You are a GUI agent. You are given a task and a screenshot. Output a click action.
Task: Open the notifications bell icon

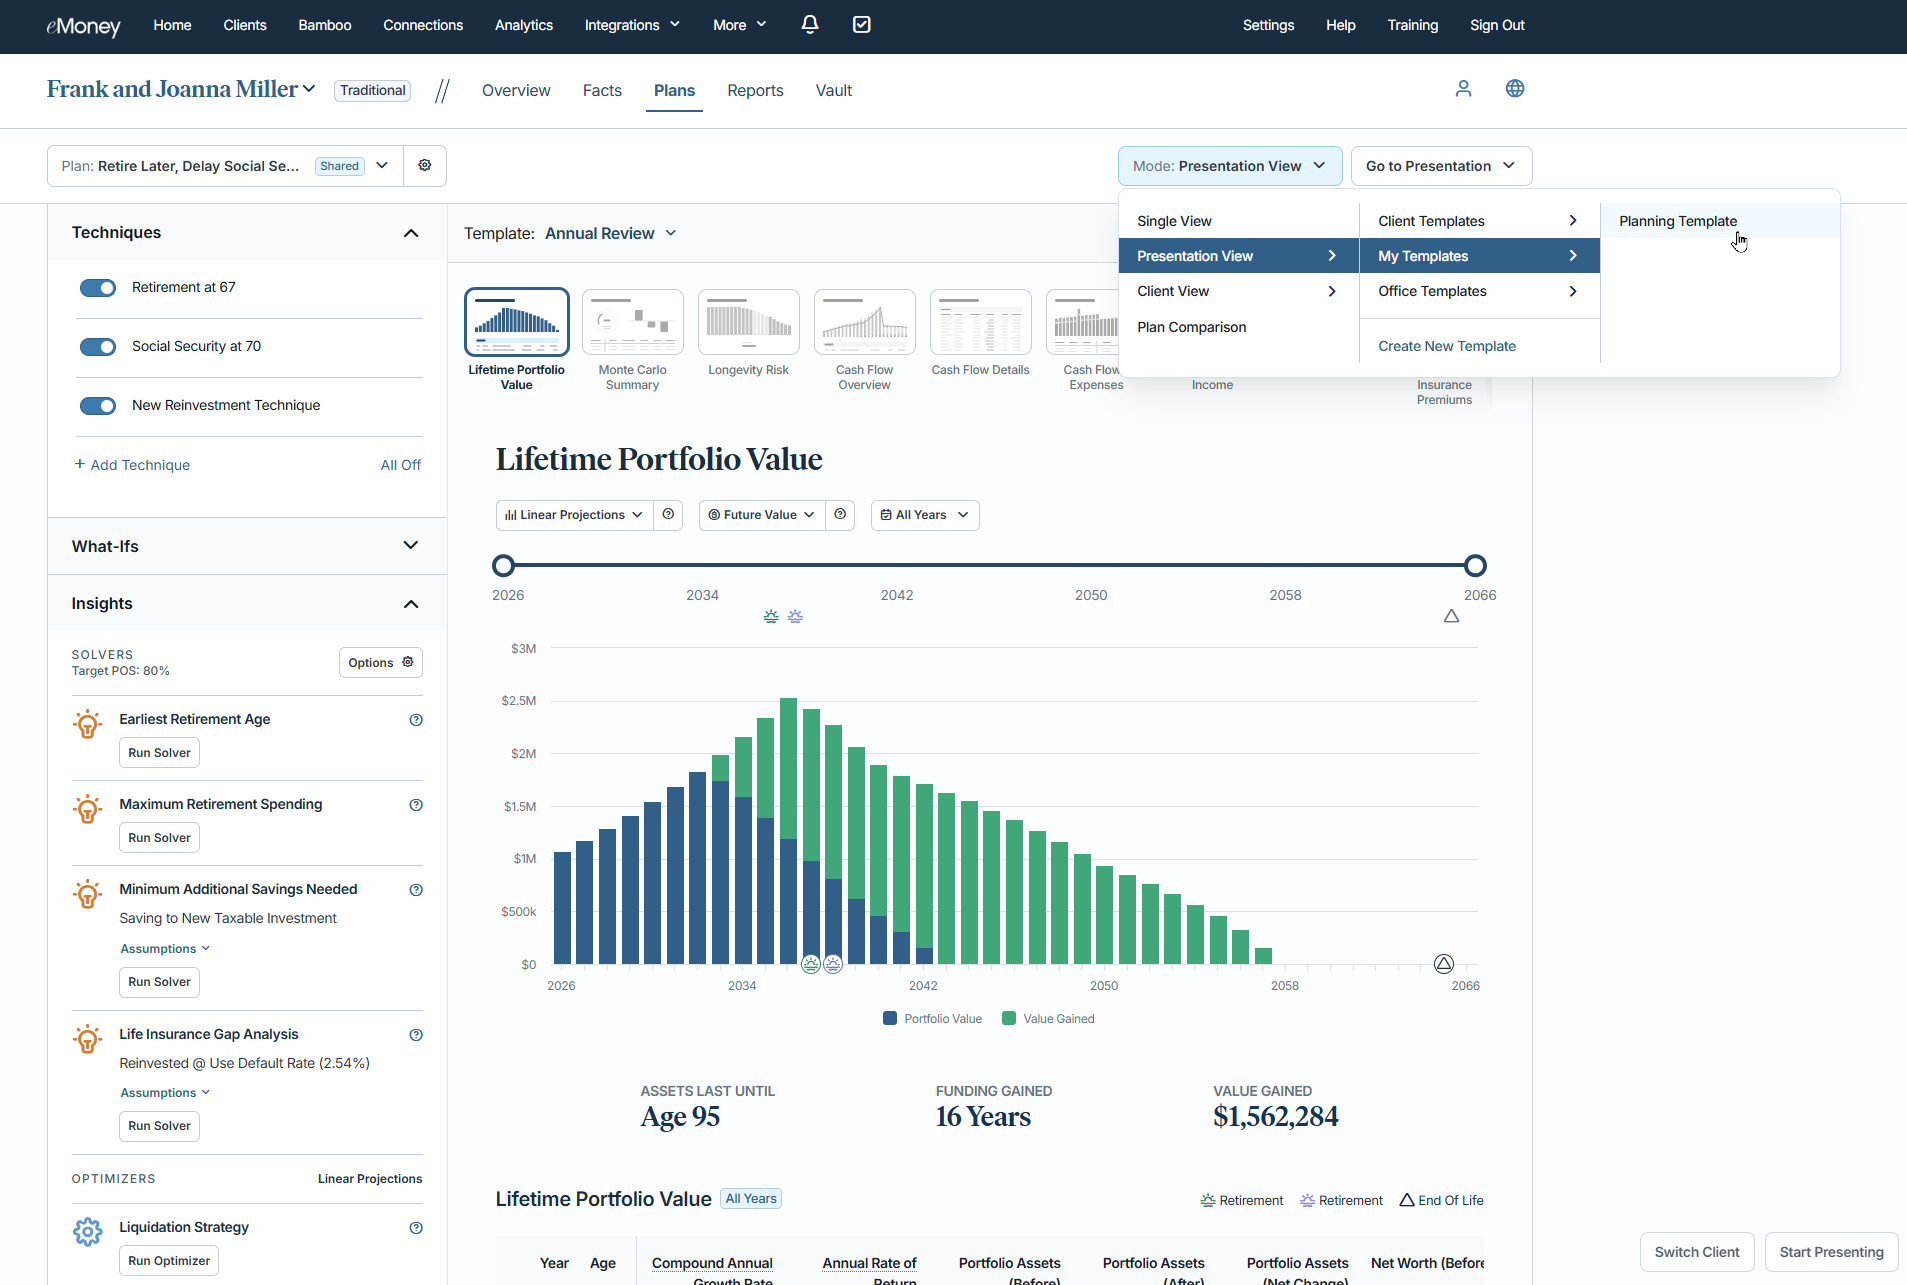point(810,25)
